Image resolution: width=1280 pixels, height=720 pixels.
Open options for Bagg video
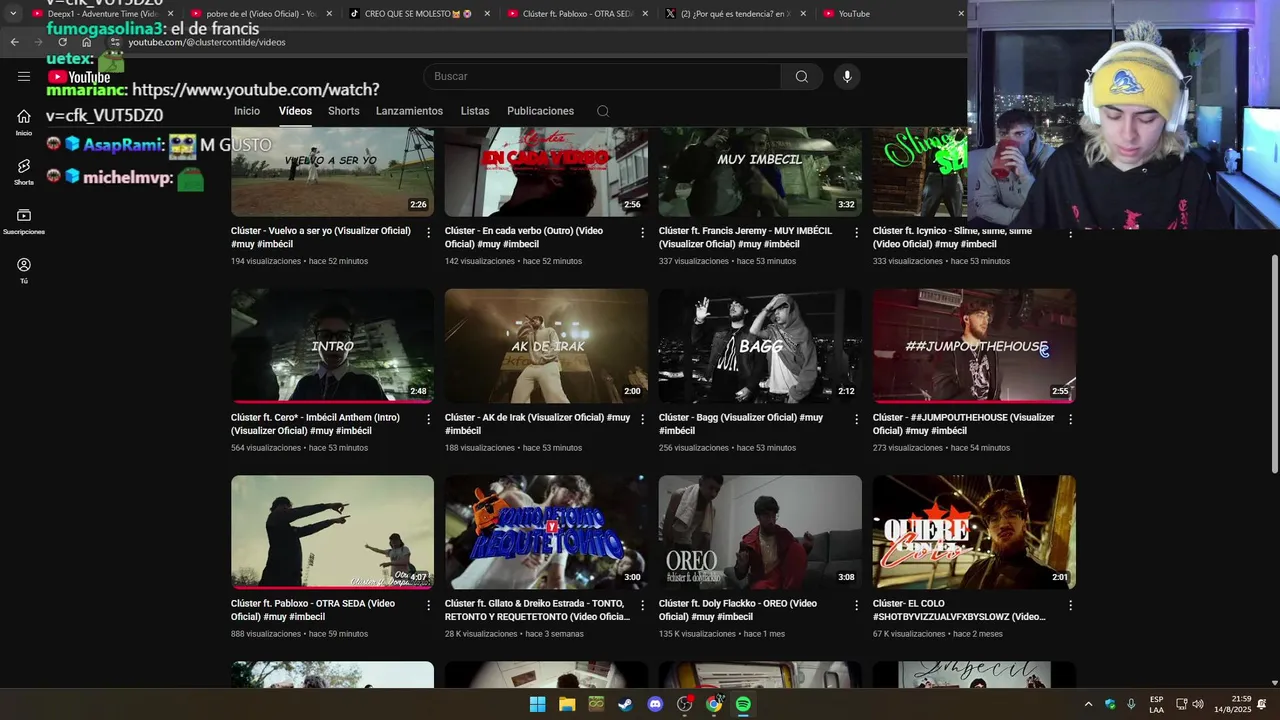[856, 419]
